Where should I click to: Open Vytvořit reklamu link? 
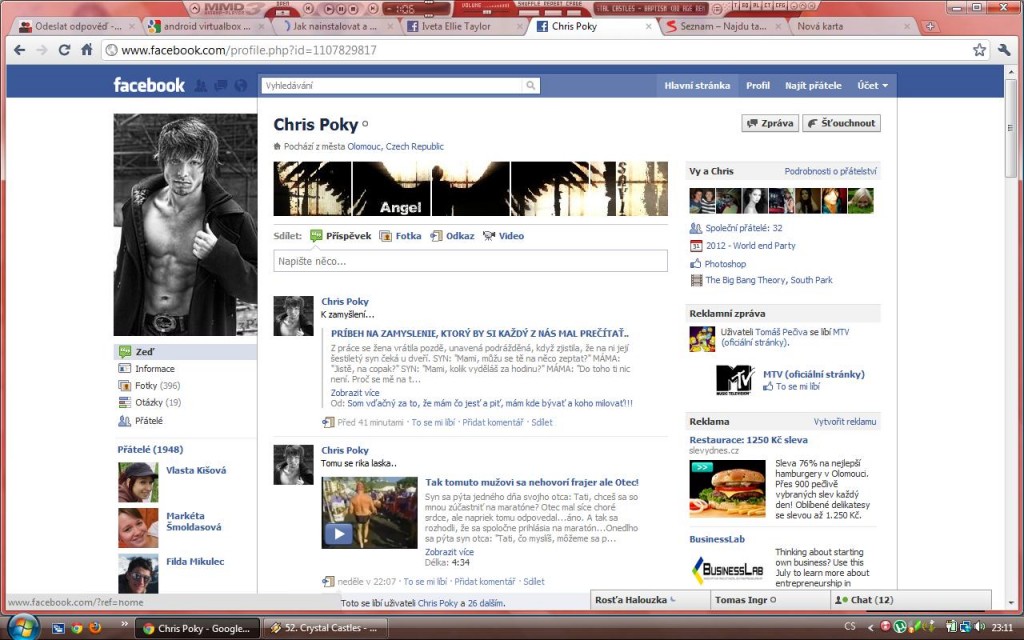pyautogui.click(x=845, y=422)
